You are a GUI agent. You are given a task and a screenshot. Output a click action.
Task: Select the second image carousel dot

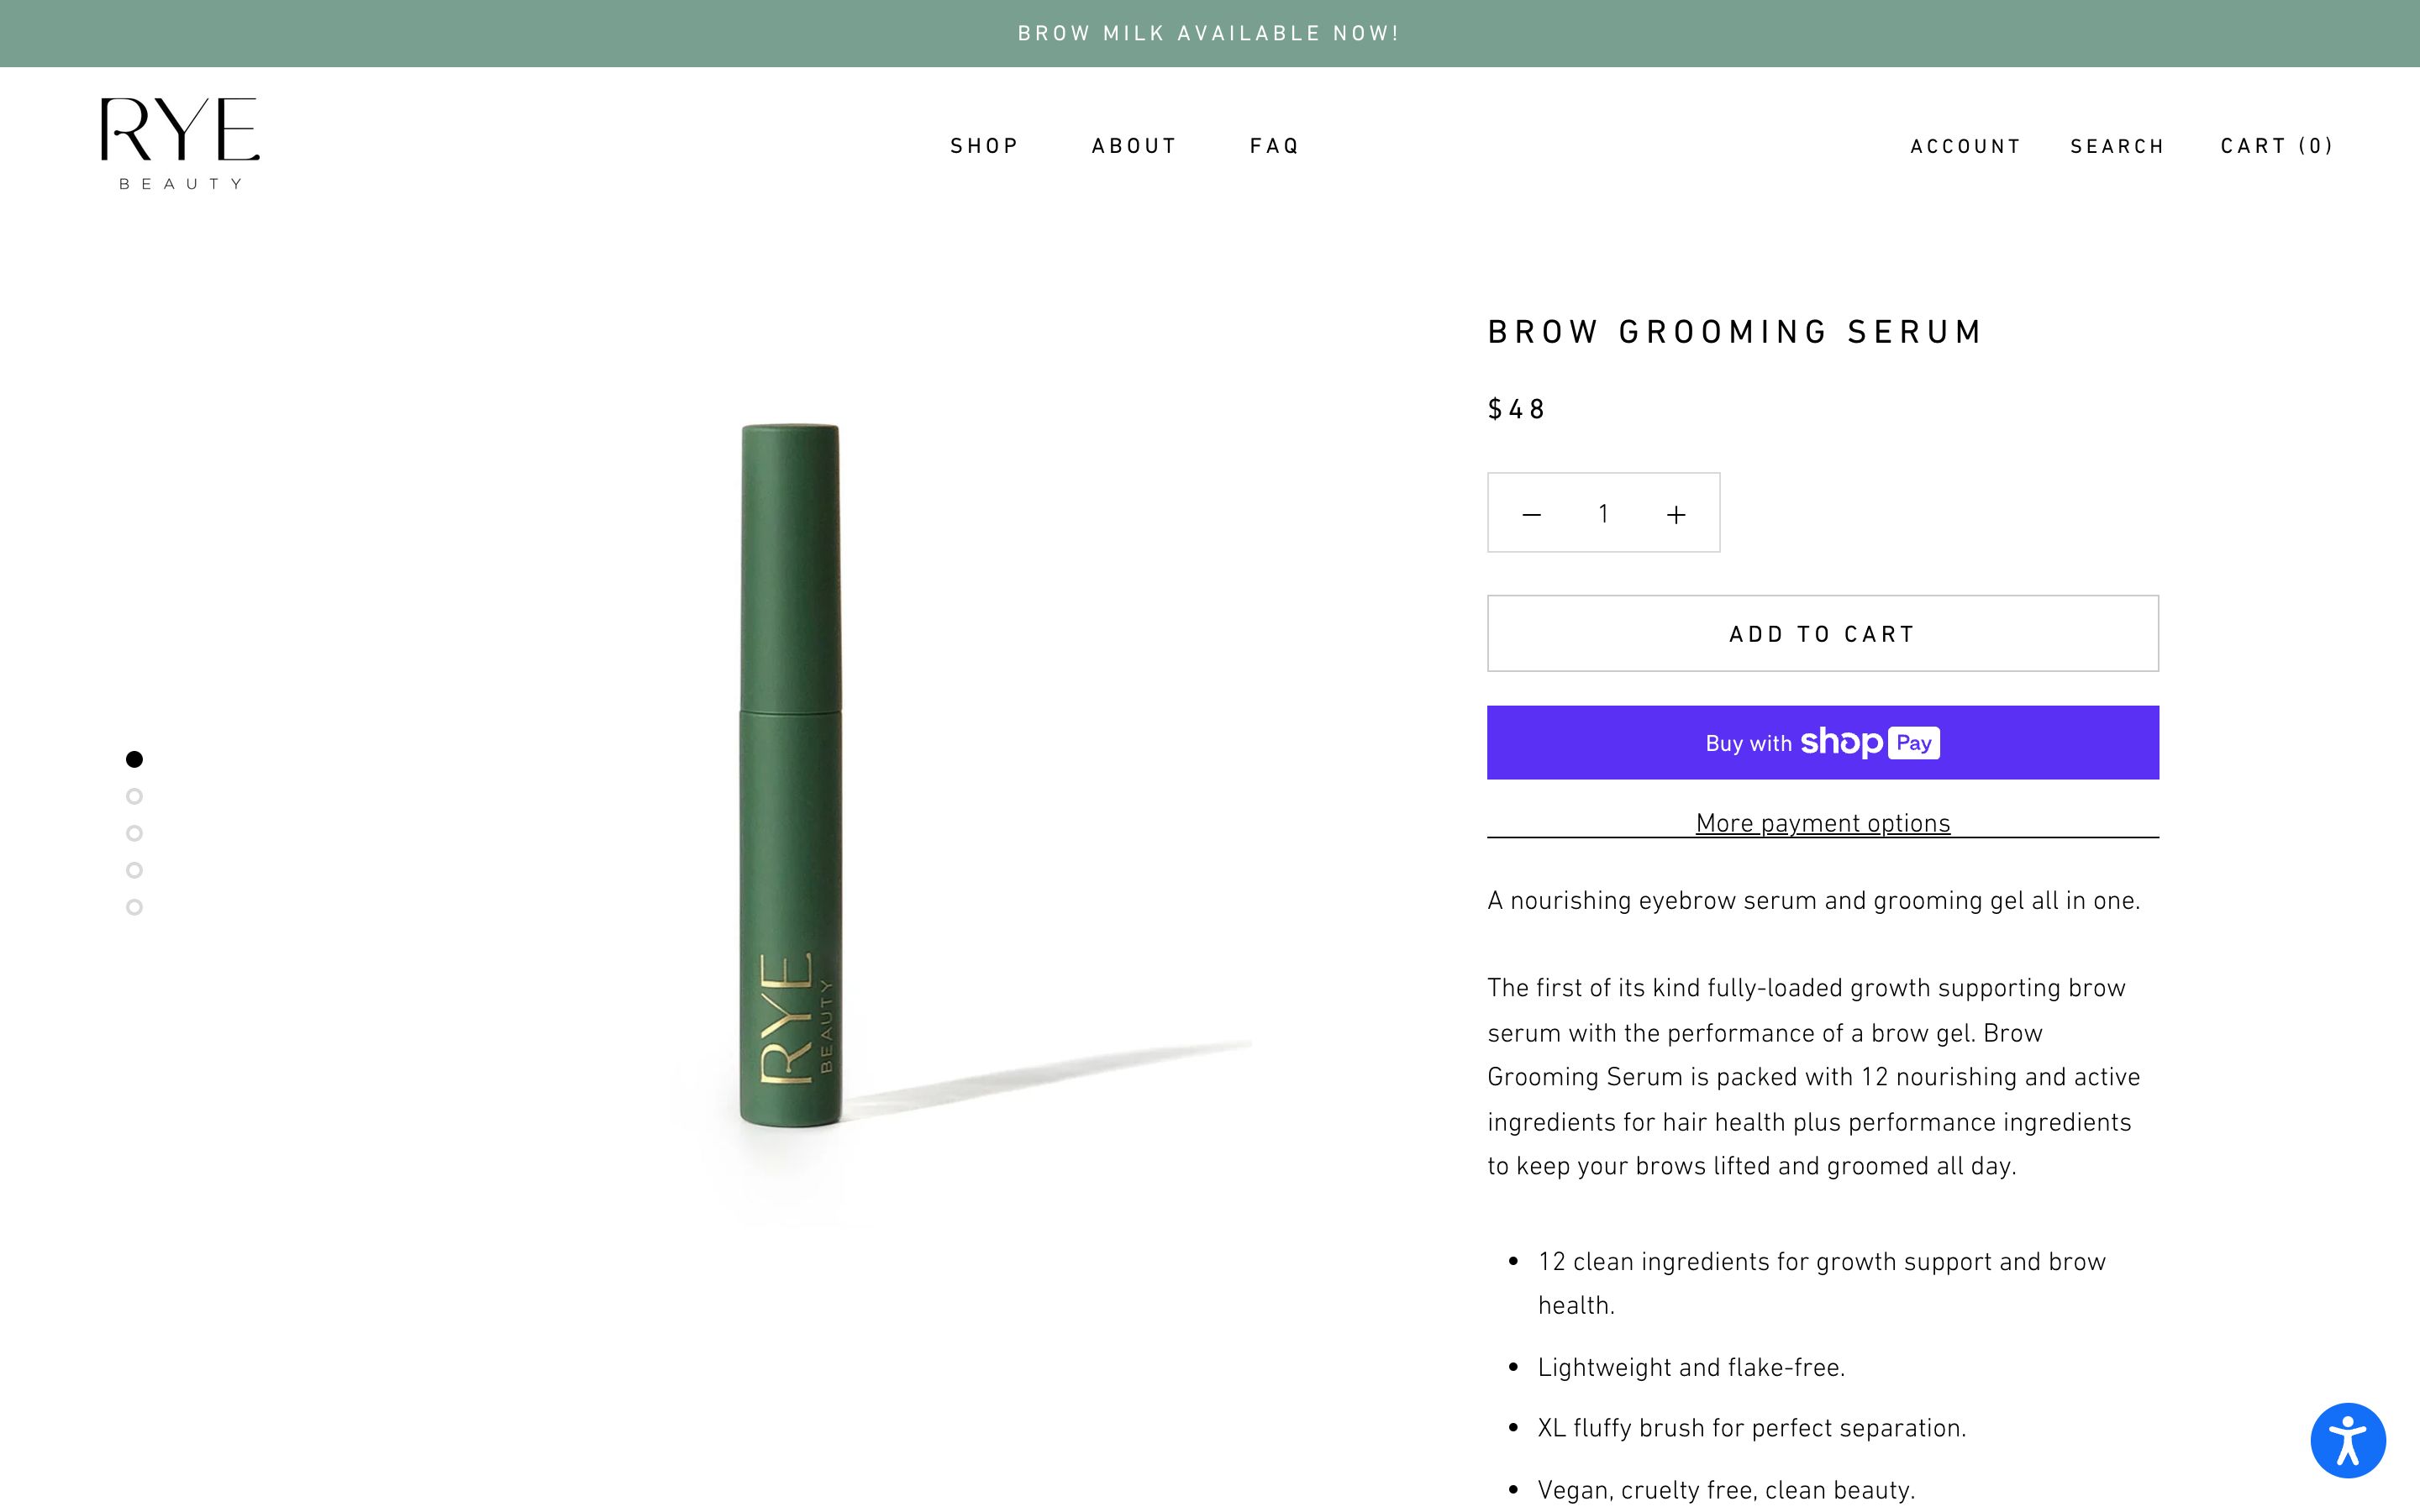pyautogui.click(x=134, y=796)
